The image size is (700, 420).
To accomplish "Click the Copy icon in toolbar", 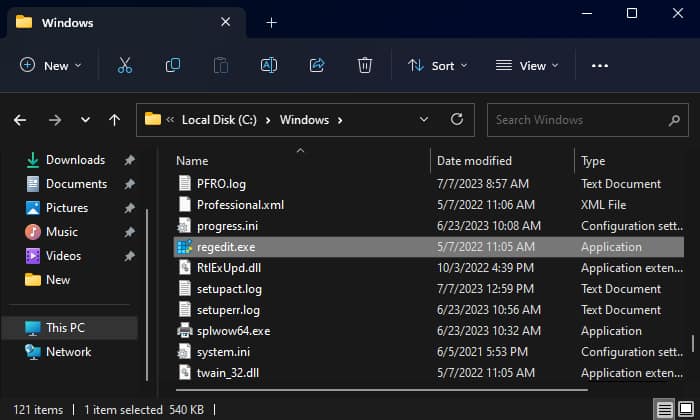I will 173,66.
